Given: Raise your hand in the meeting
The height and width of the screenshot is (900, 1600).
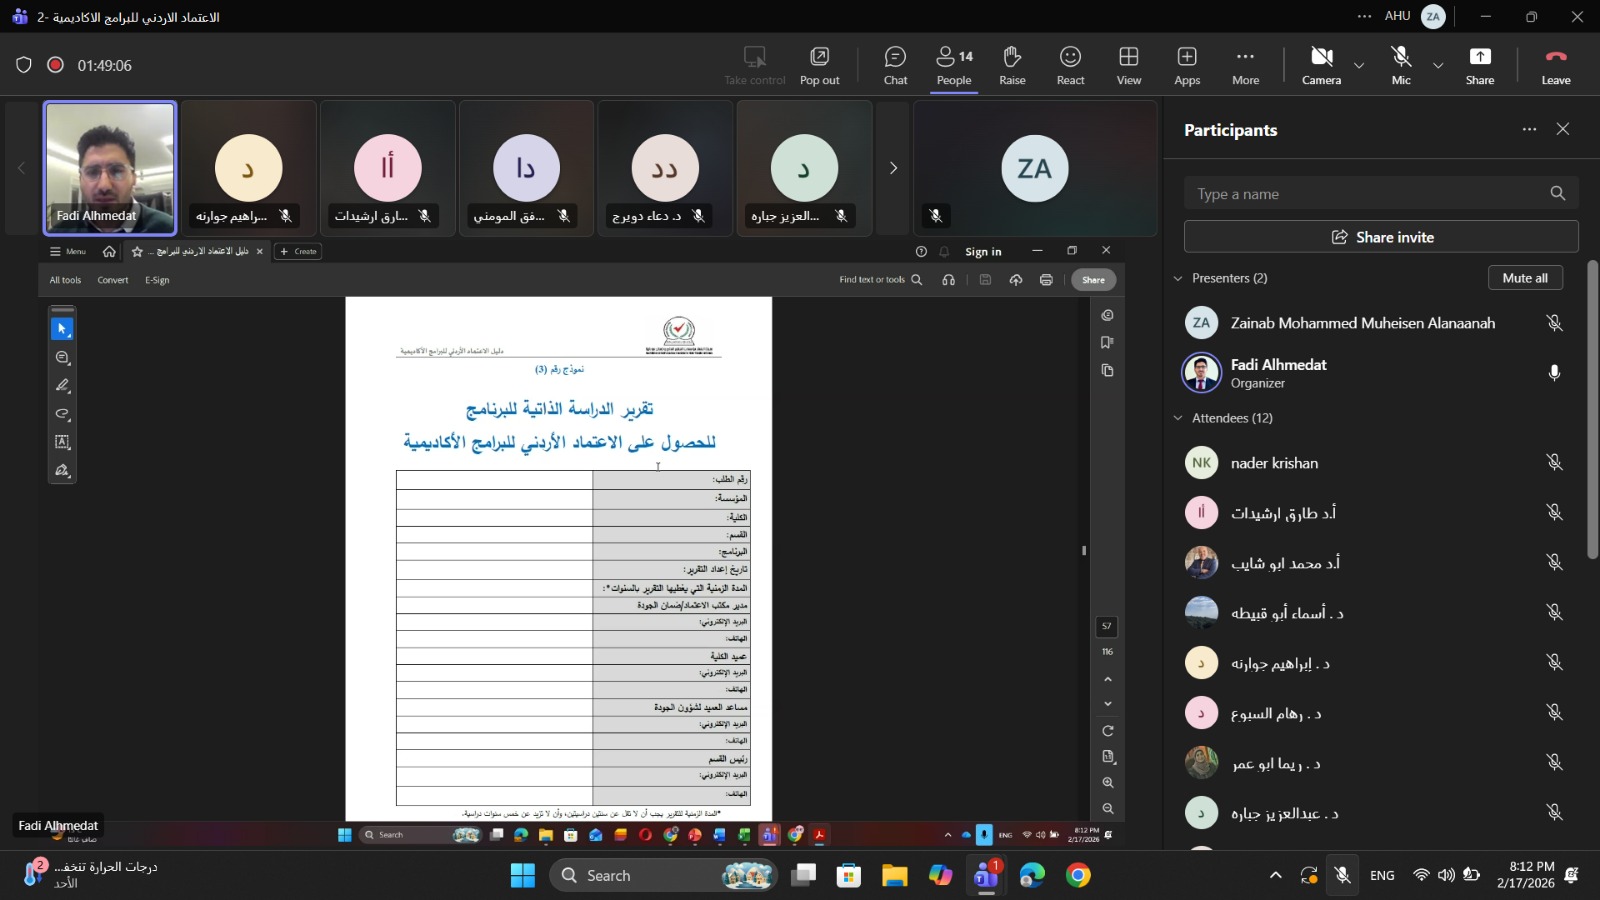Looking at the screenshot, I should pyautogui.click(x=1012, y=65).
